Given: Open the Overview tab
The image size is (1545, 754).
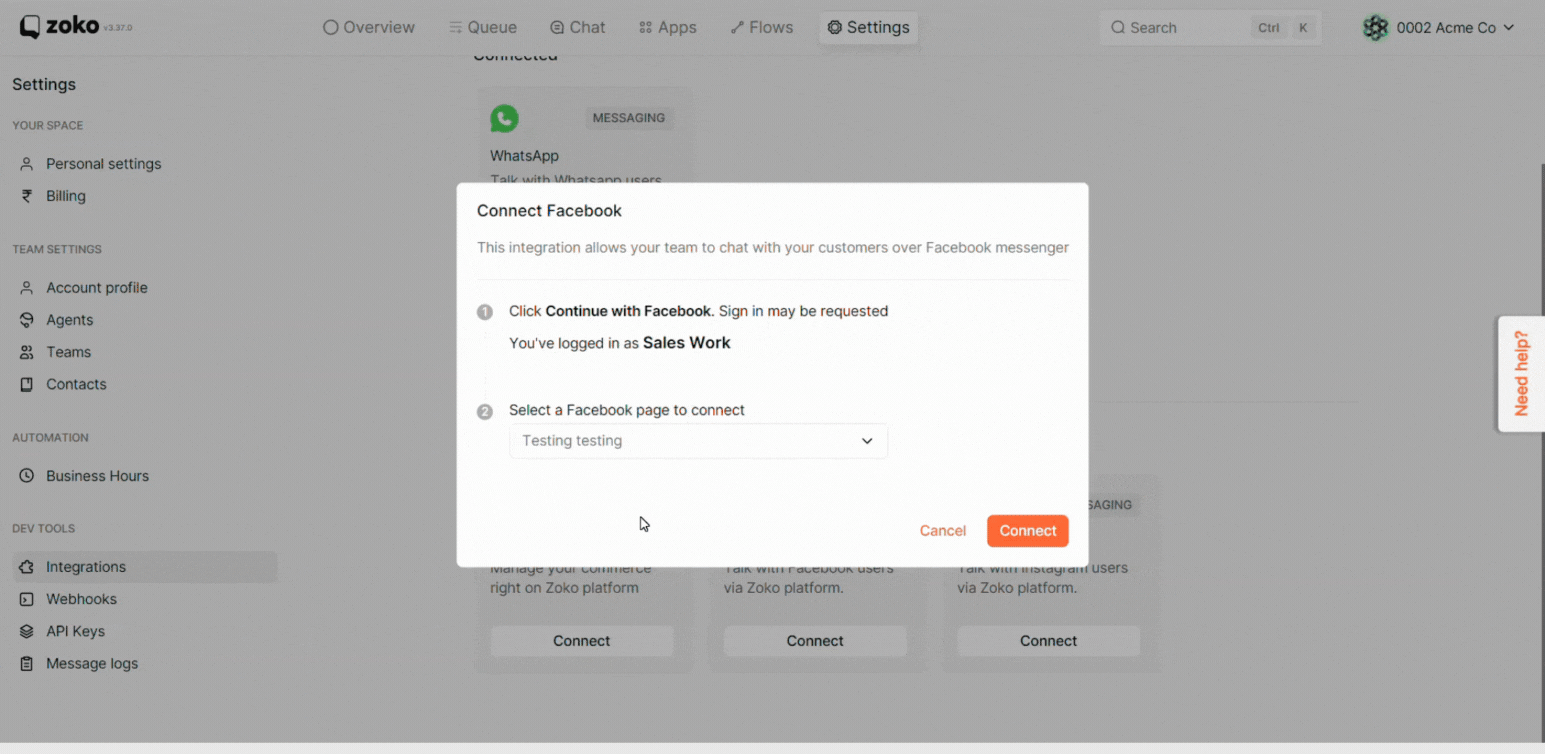Looking at the screenshot, I should click(x=368, y=27).
